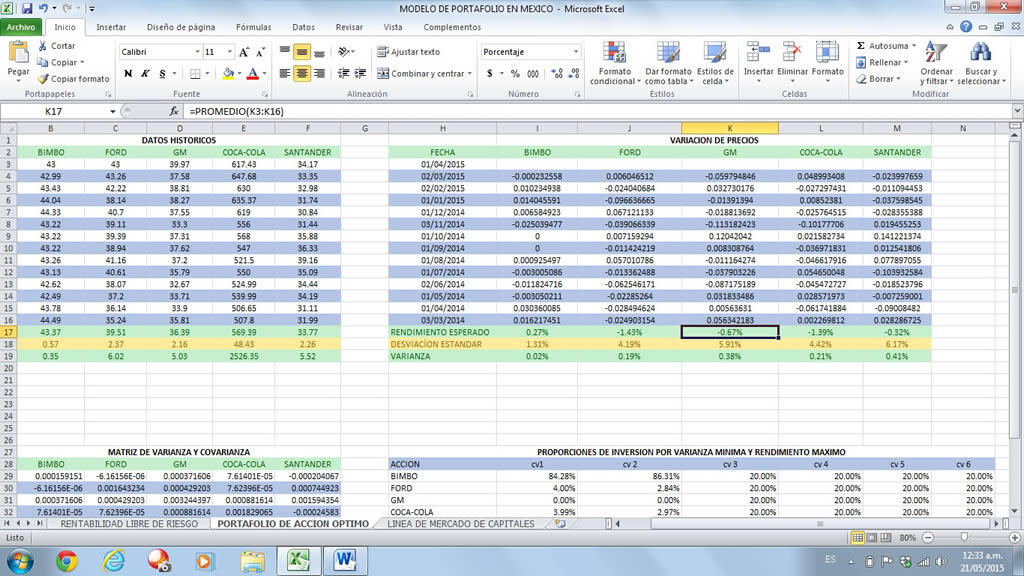The width and height of the screenshot is (1024, 576).
Task: Click the formula bar with PROMEDIO formula
Action: click(598, 112)
